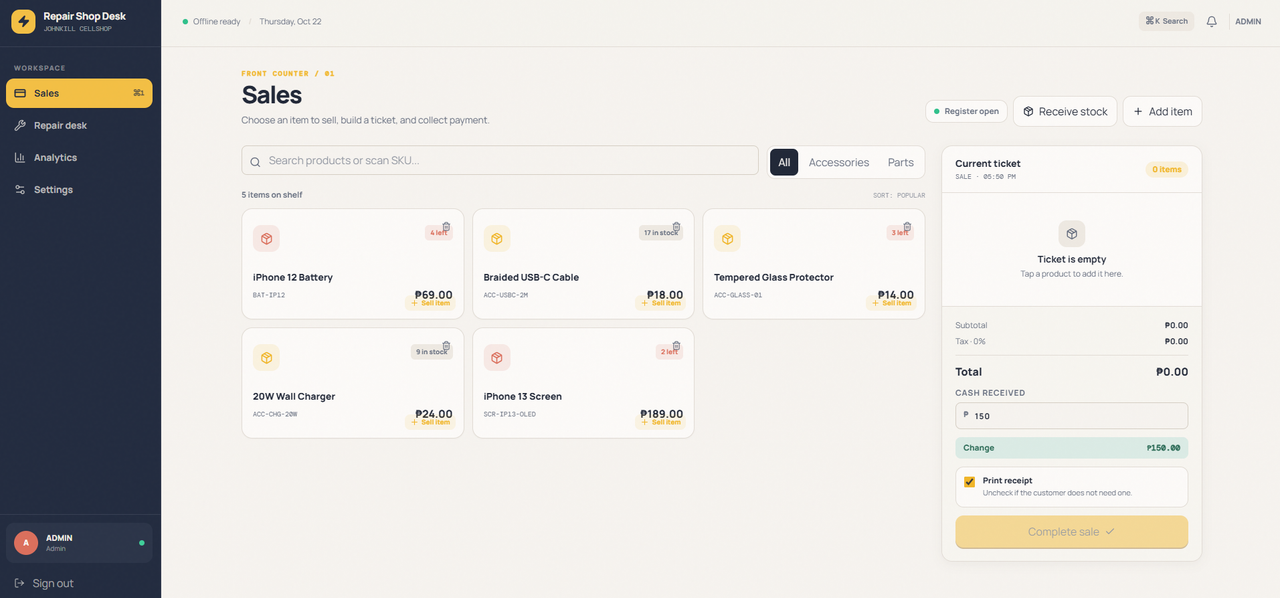The height and width of the screenshot is (598, 1280).
Task: Delete the Braided USB-C Cable item
Action: (x=676, y=227)
